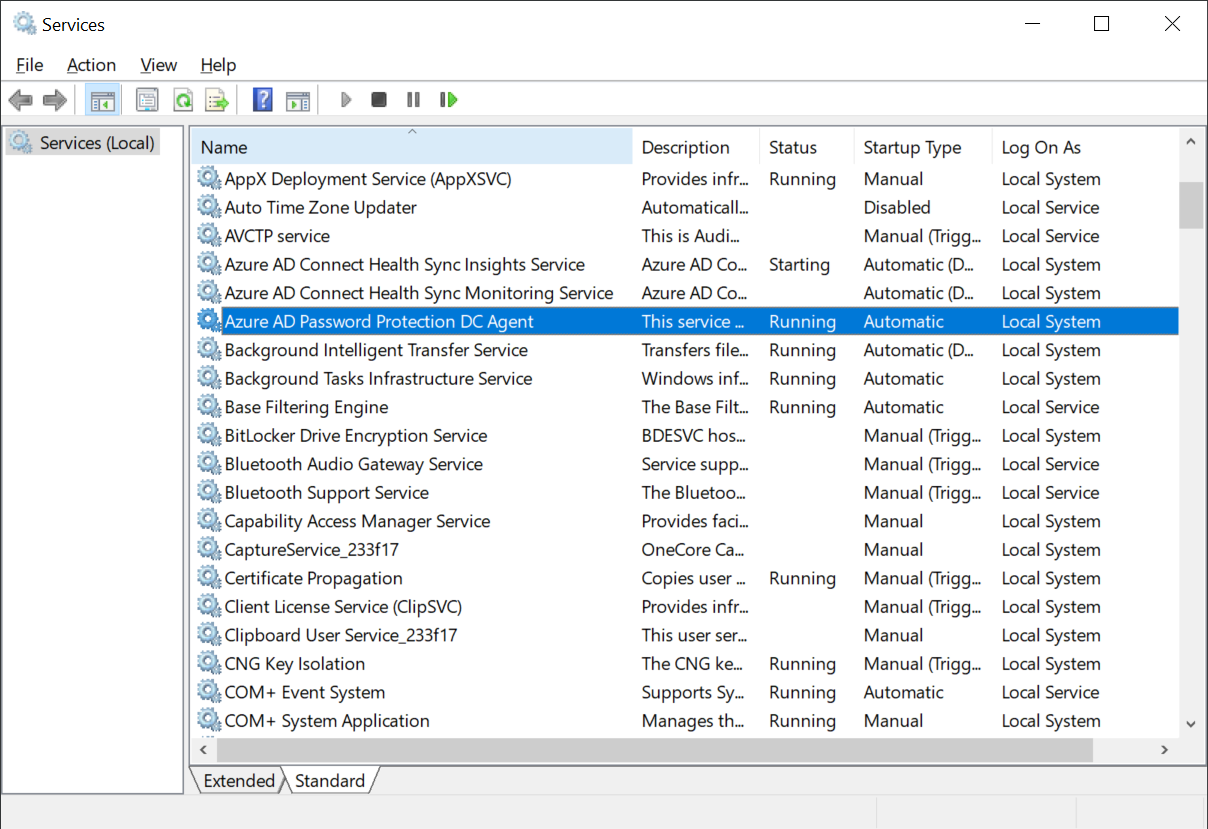Click the Start Service play icon

[x=346, y=100]
